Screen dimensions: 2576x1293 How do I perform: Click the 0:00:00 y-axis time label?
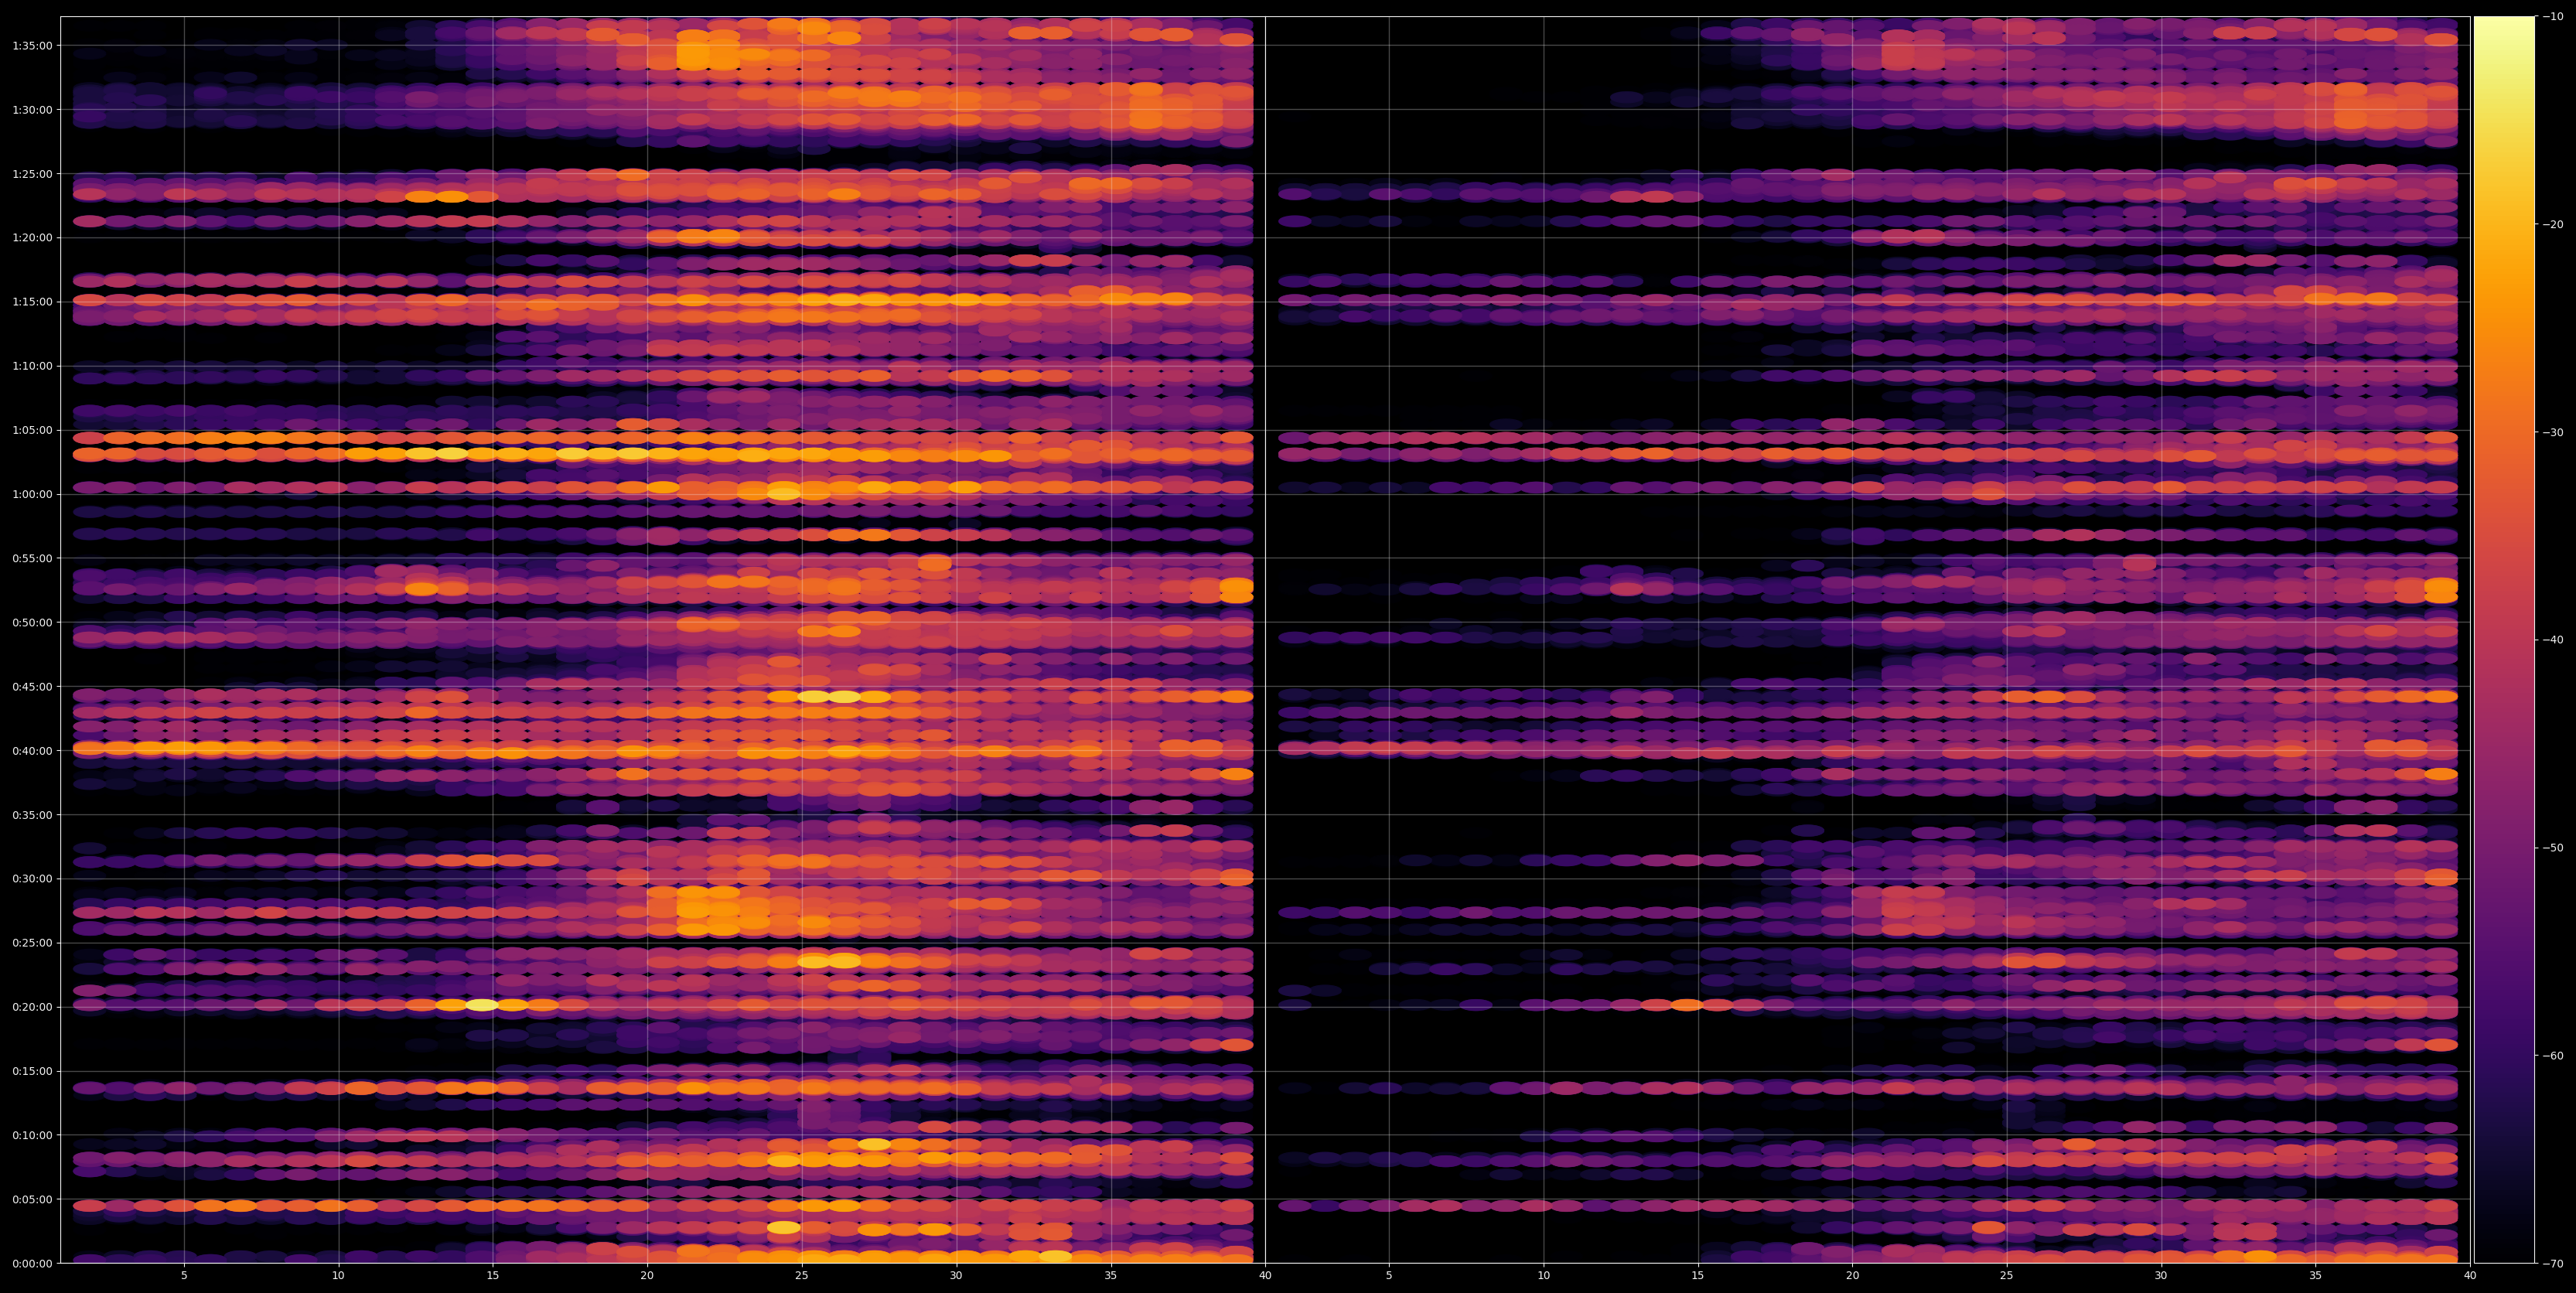[32, 1263]
